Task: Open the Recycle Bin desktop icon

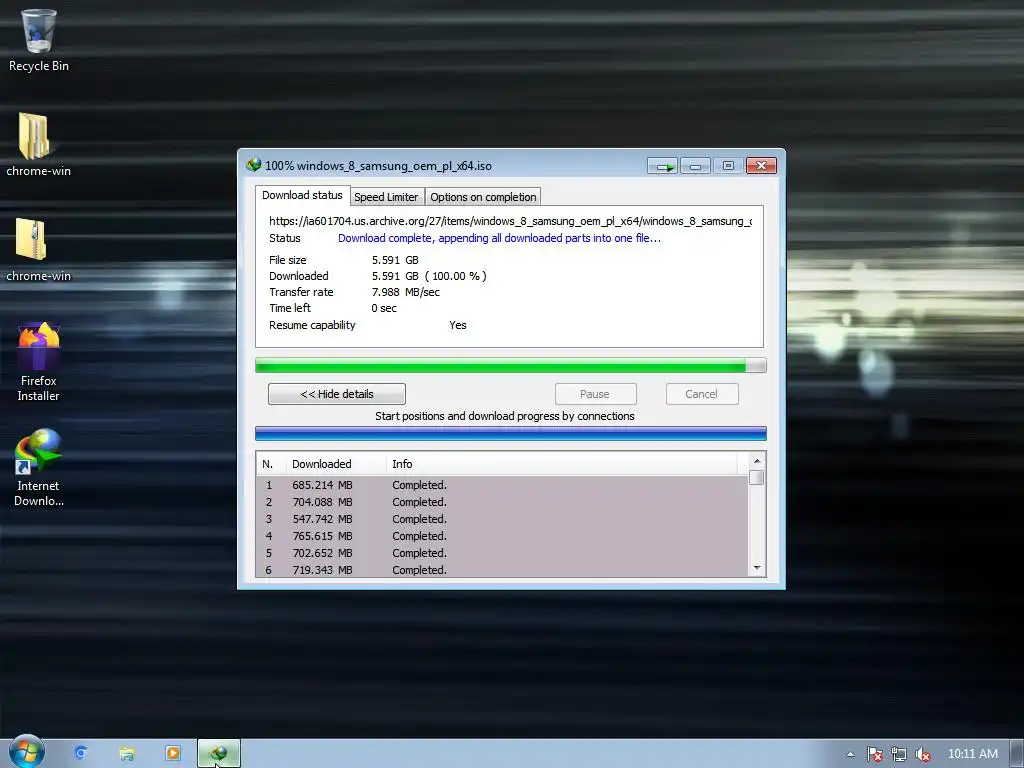Action: pos(38,39)
